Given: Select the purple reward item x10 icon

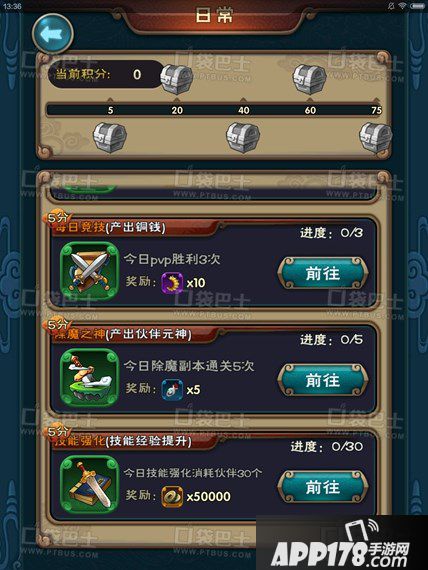Looking at the screenshot, I should [x=172, y=283].
